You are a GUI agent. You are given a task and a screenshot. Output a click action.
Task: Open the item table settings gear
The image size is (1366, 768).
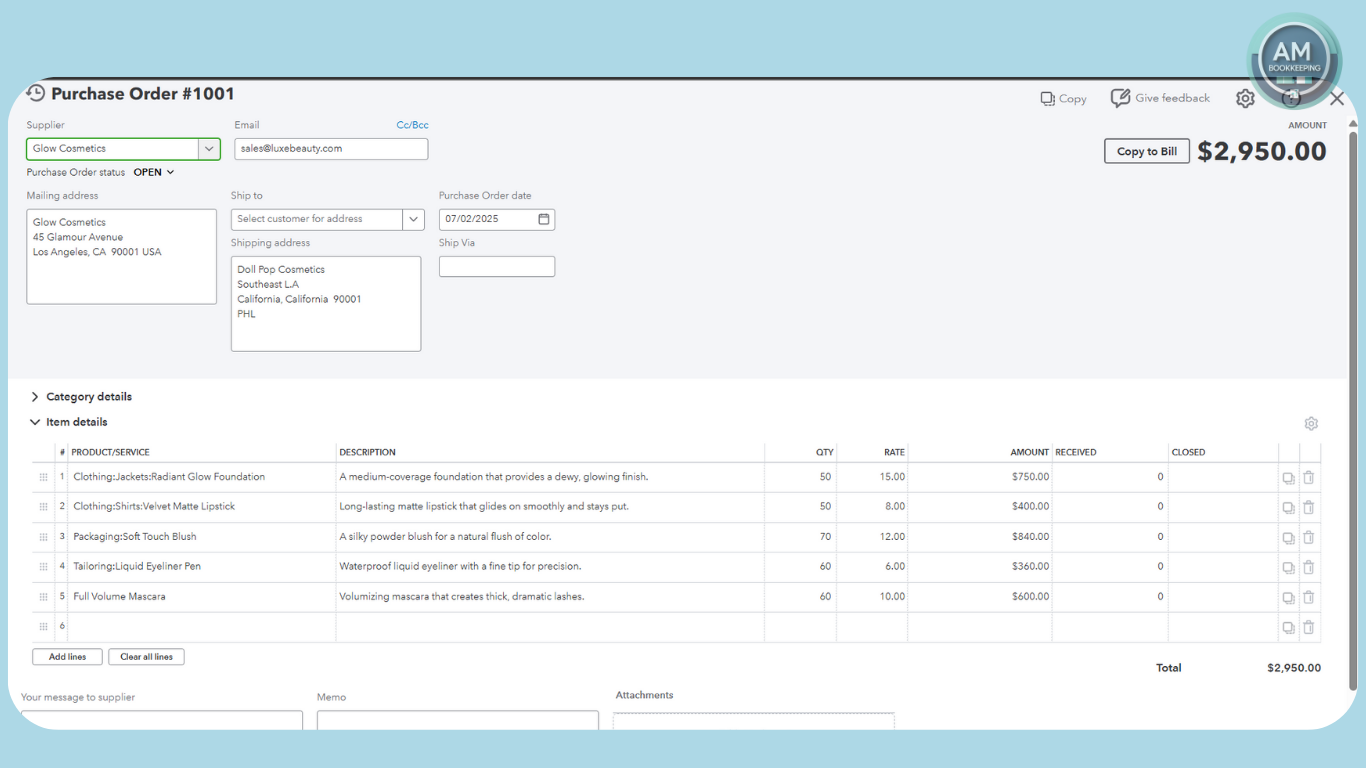1311,424
